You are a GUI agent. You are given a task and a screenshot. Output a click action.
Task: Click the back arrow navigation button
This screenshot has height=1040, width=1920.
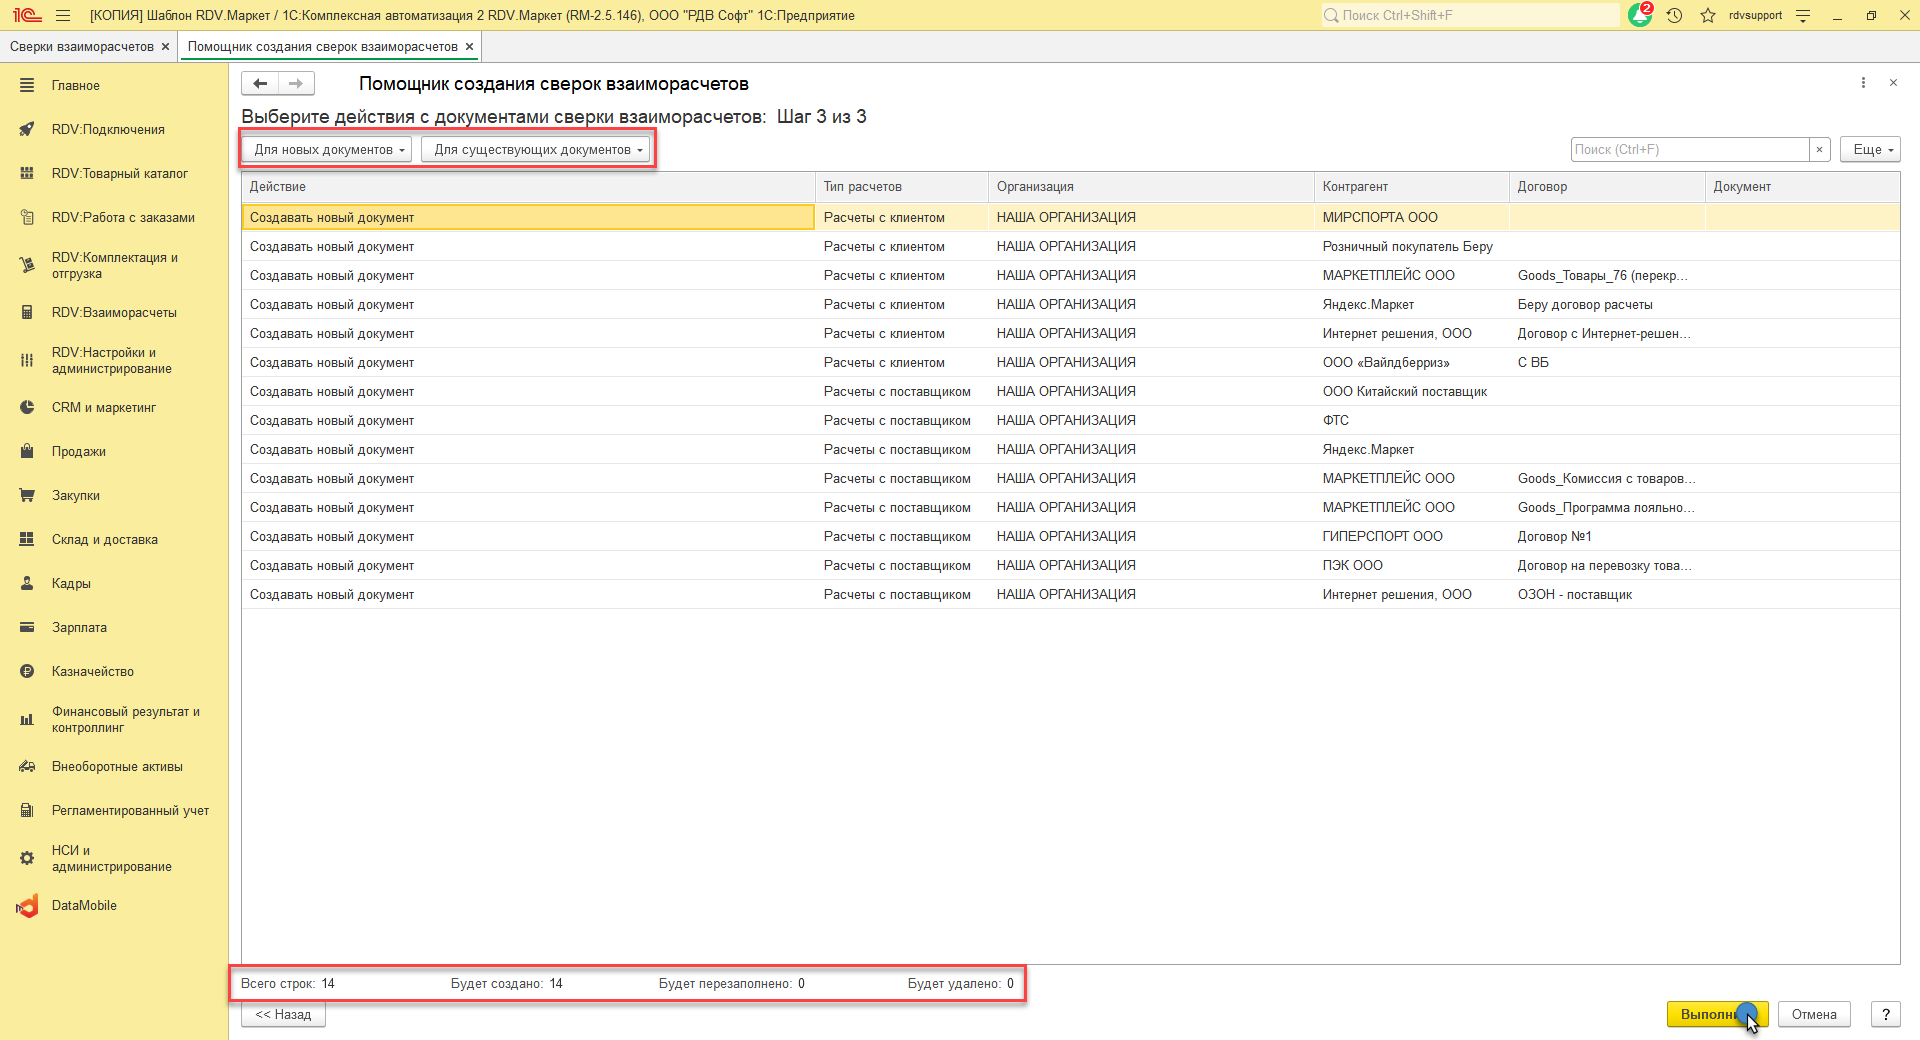click(260, 84)
